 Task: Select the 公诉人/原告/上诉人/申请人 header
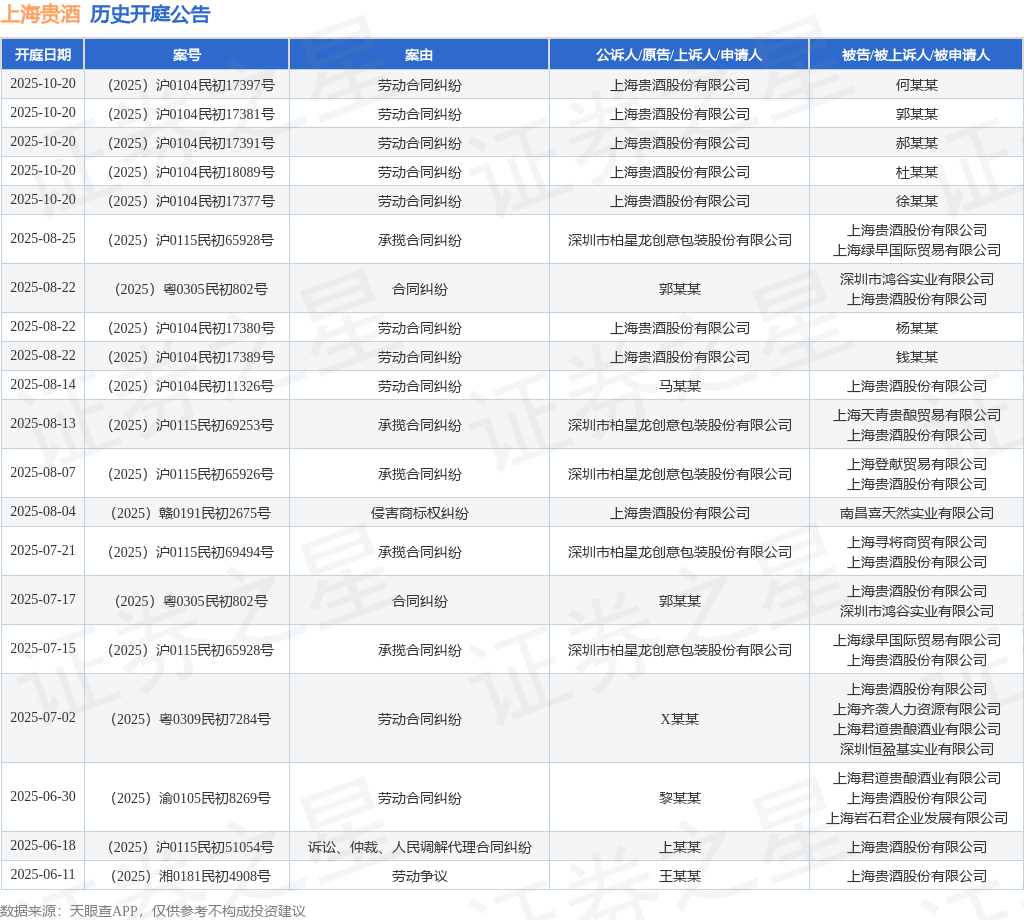[679, 55]
